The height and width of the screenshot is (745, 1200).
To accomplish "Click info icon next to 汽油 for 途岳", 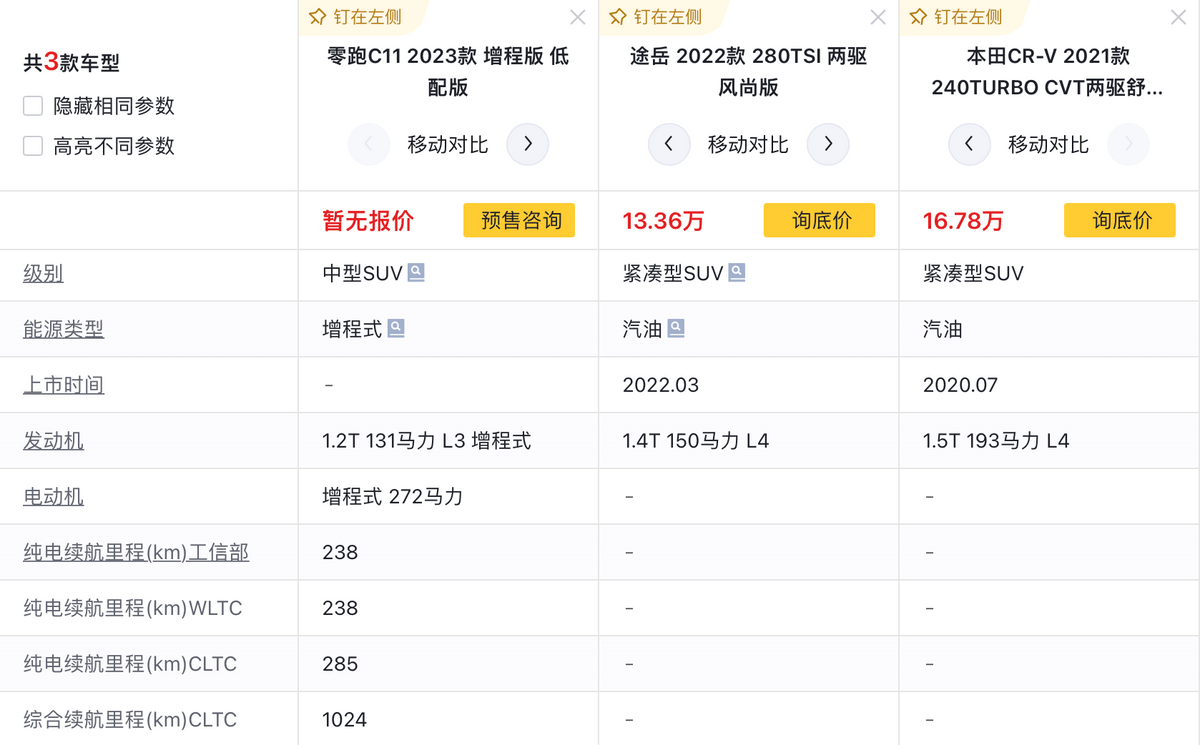I will tap(676, 328).
